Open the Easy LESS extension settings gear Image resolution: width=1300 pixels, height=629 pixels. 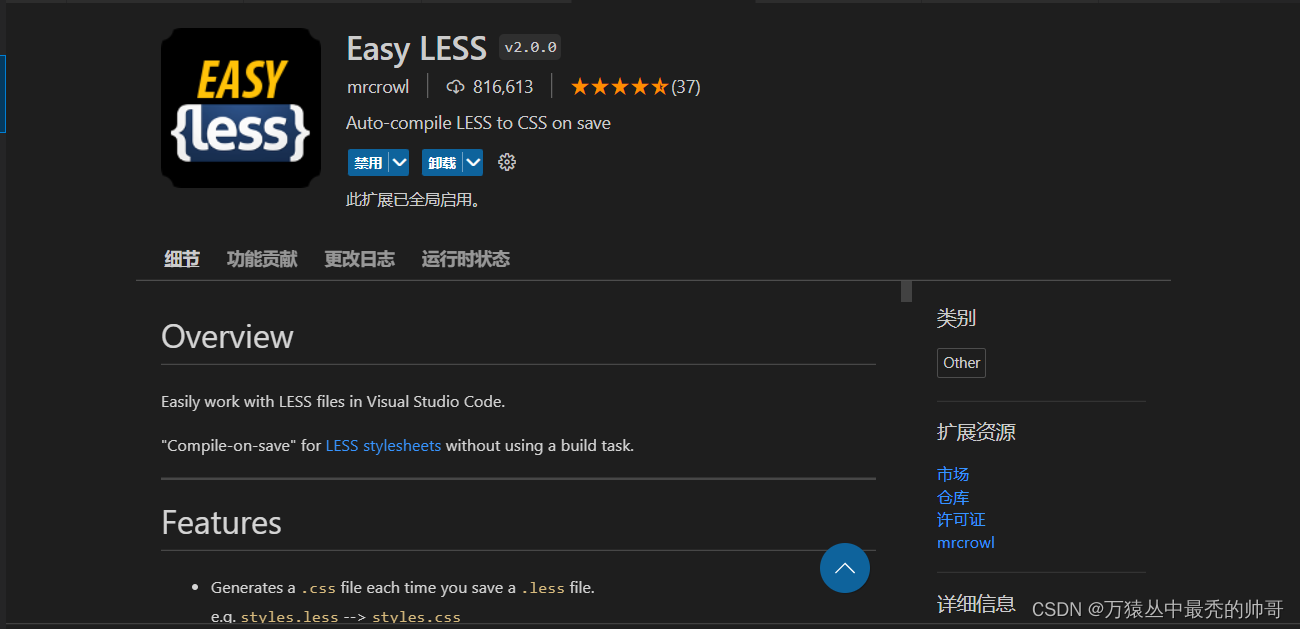(x=506, y=161)
